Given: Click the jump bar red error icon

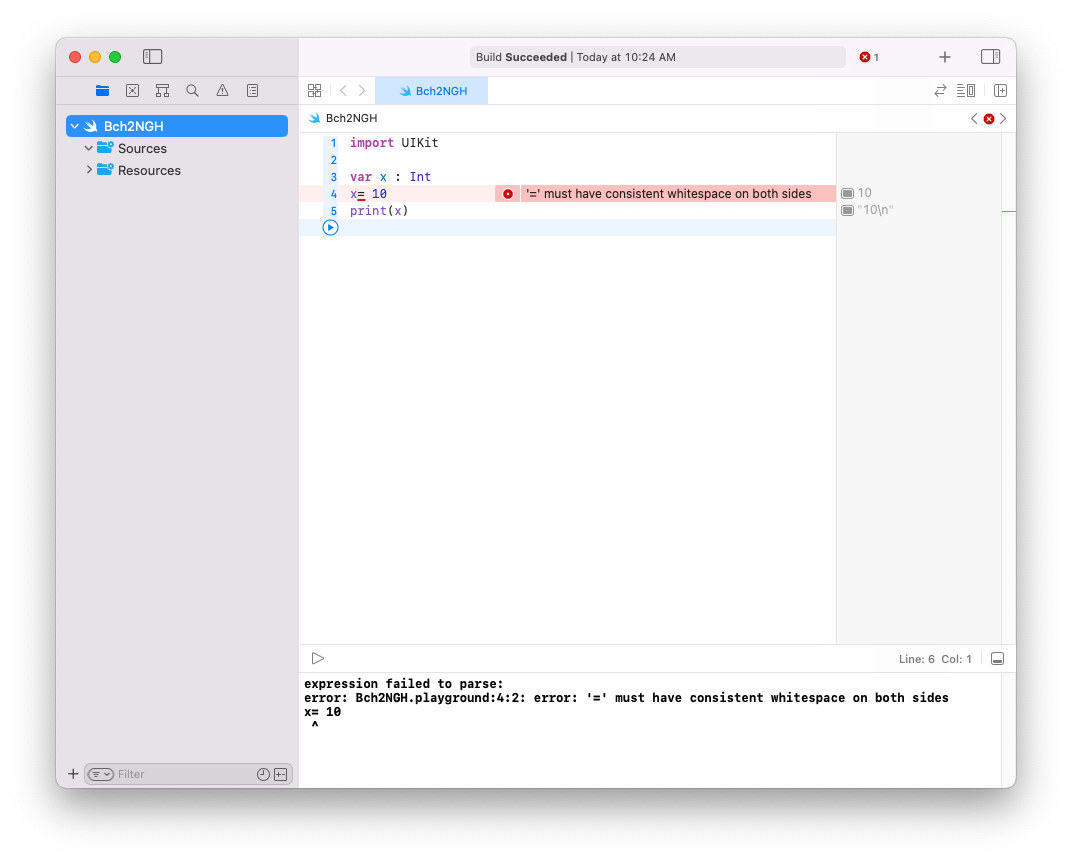Looking at the screenshot, I should [989, 119].
